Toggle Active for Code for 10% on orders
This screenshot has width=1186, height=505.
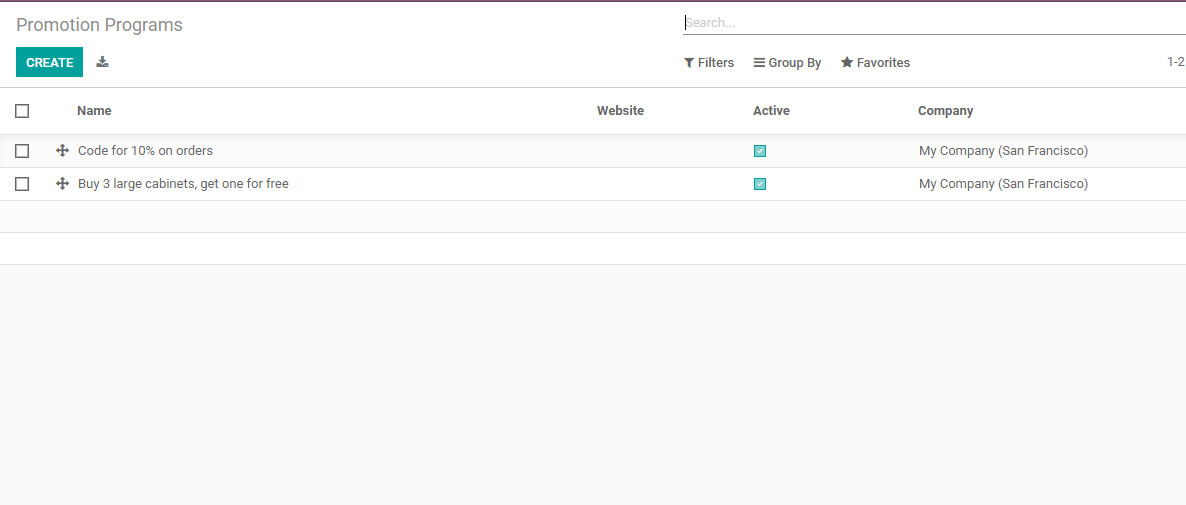click(x=760, y=151)
